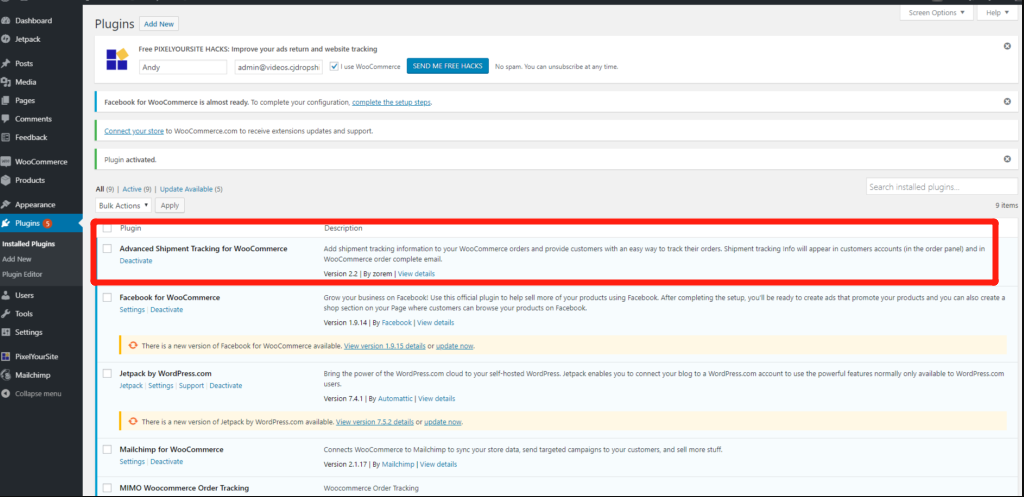Click the WooCommerce sidebar icon

[x=6, y=162]
